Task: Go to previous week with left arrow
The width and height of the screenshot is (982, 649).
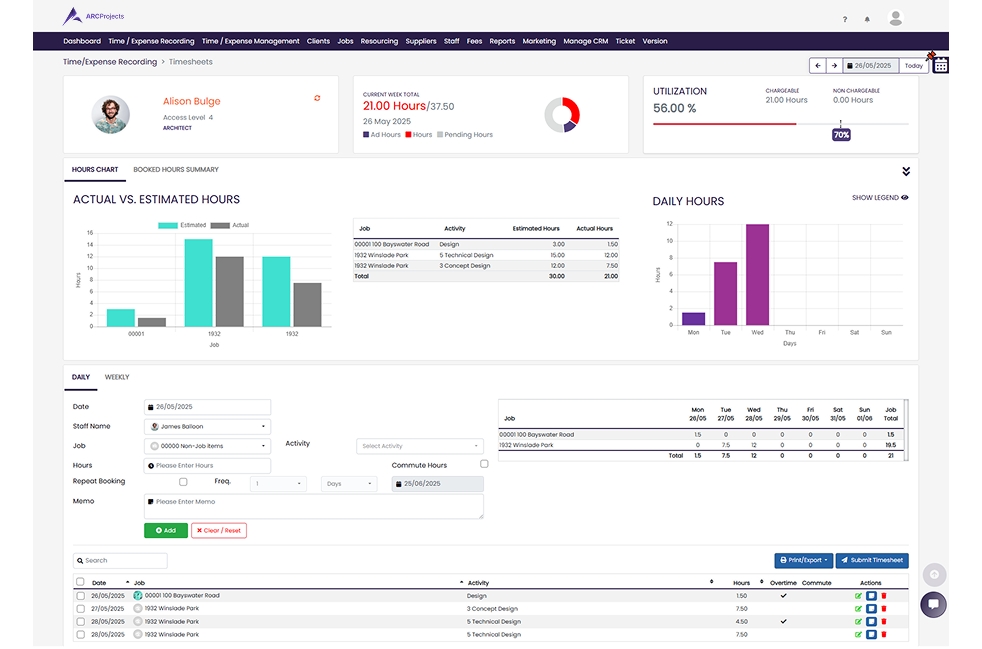Action: coord(818,66)
